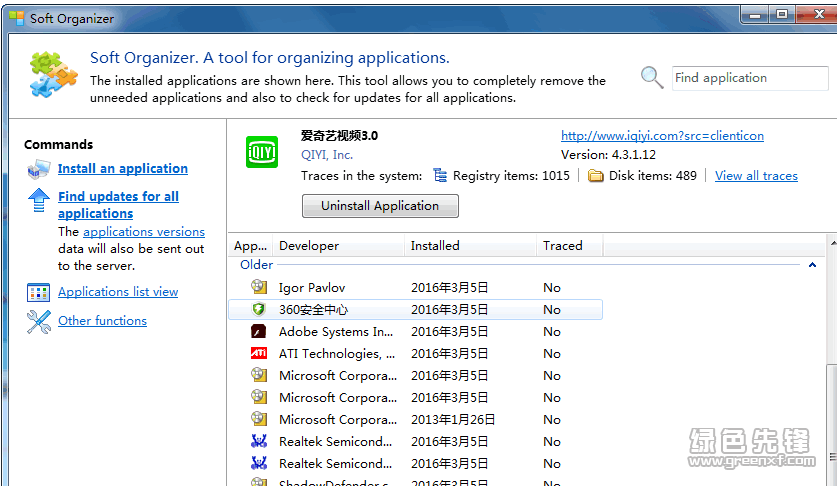Click the 爱奇艺视频3.0 application title
837x486 pixels.
click(339, 136)
